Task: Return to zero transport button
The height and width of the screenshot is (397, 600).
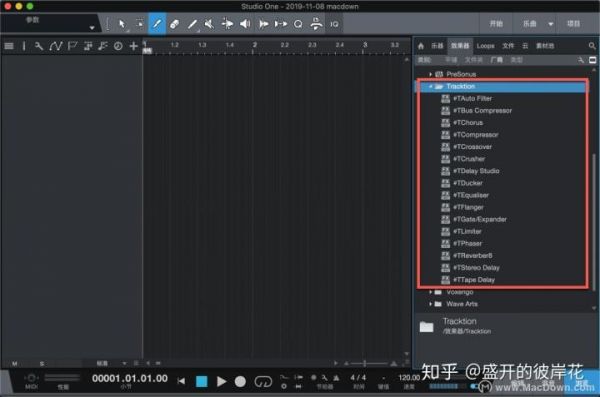Action: pos(181,381)
